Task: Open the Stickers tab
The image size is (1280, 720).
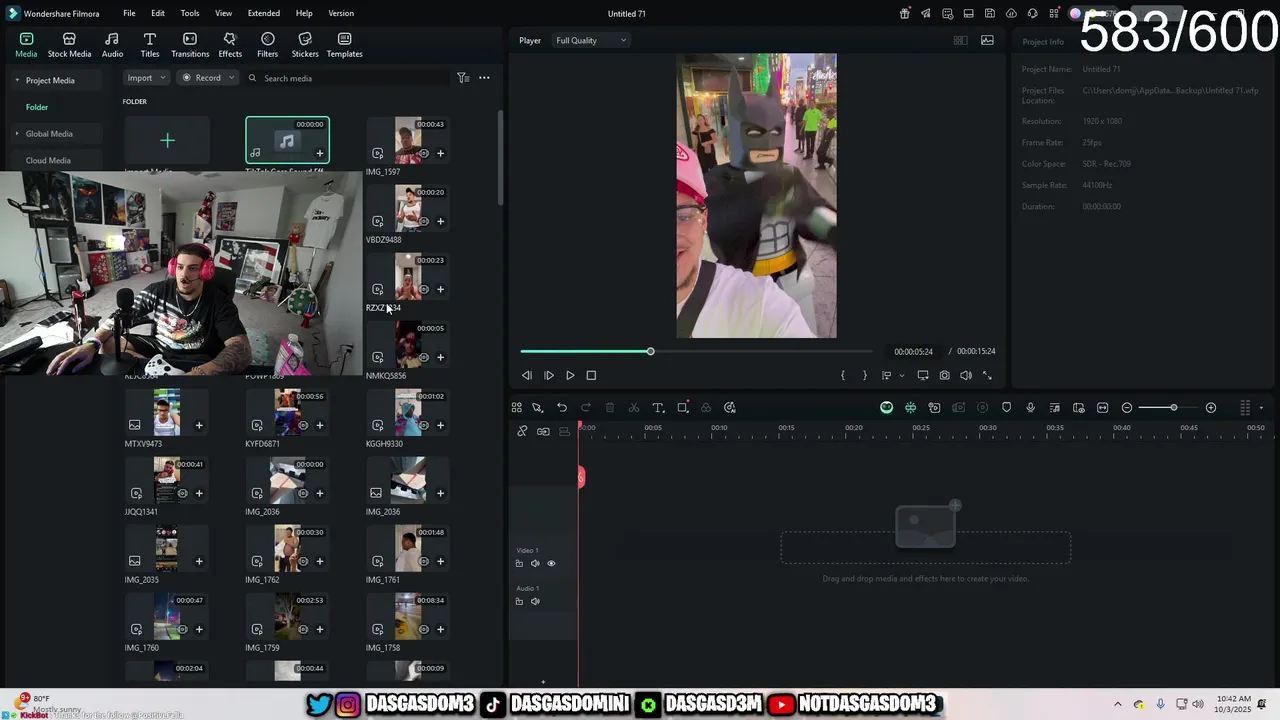Action: [305, 45]
